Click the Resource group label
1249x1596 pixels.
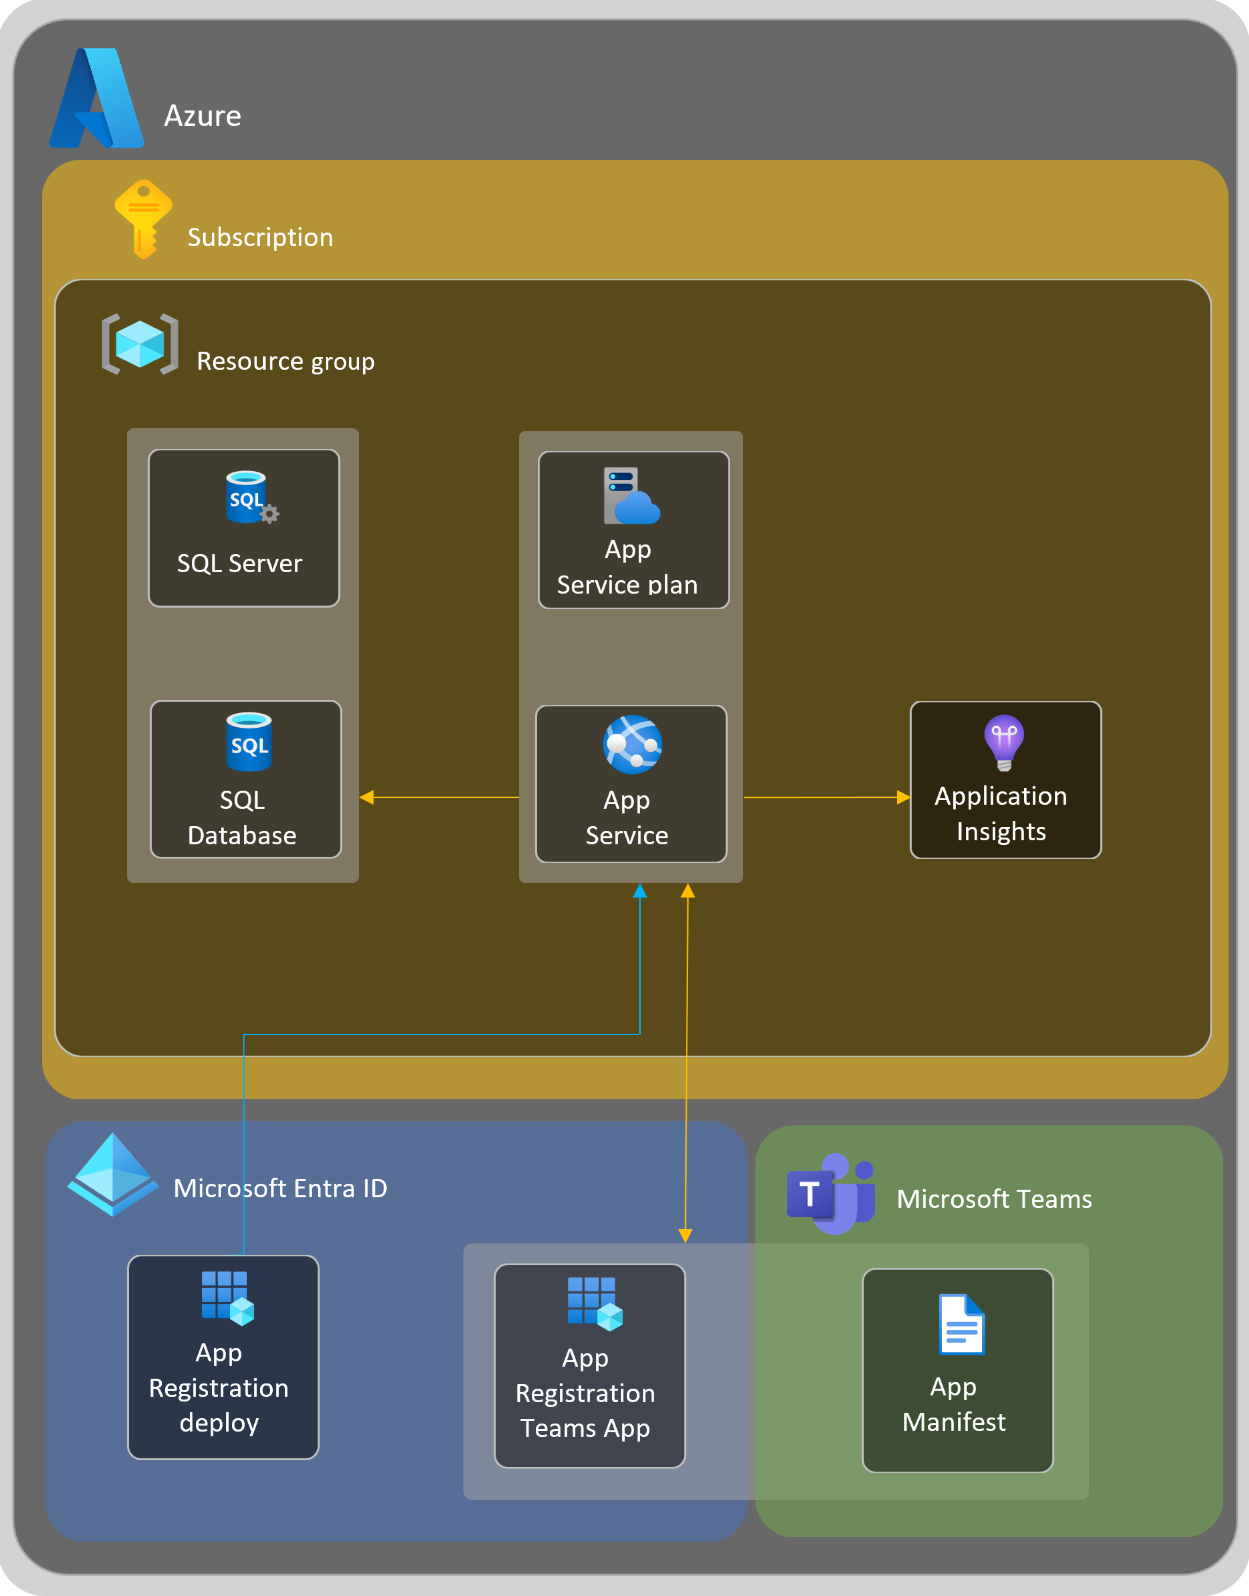pos(286,361)
